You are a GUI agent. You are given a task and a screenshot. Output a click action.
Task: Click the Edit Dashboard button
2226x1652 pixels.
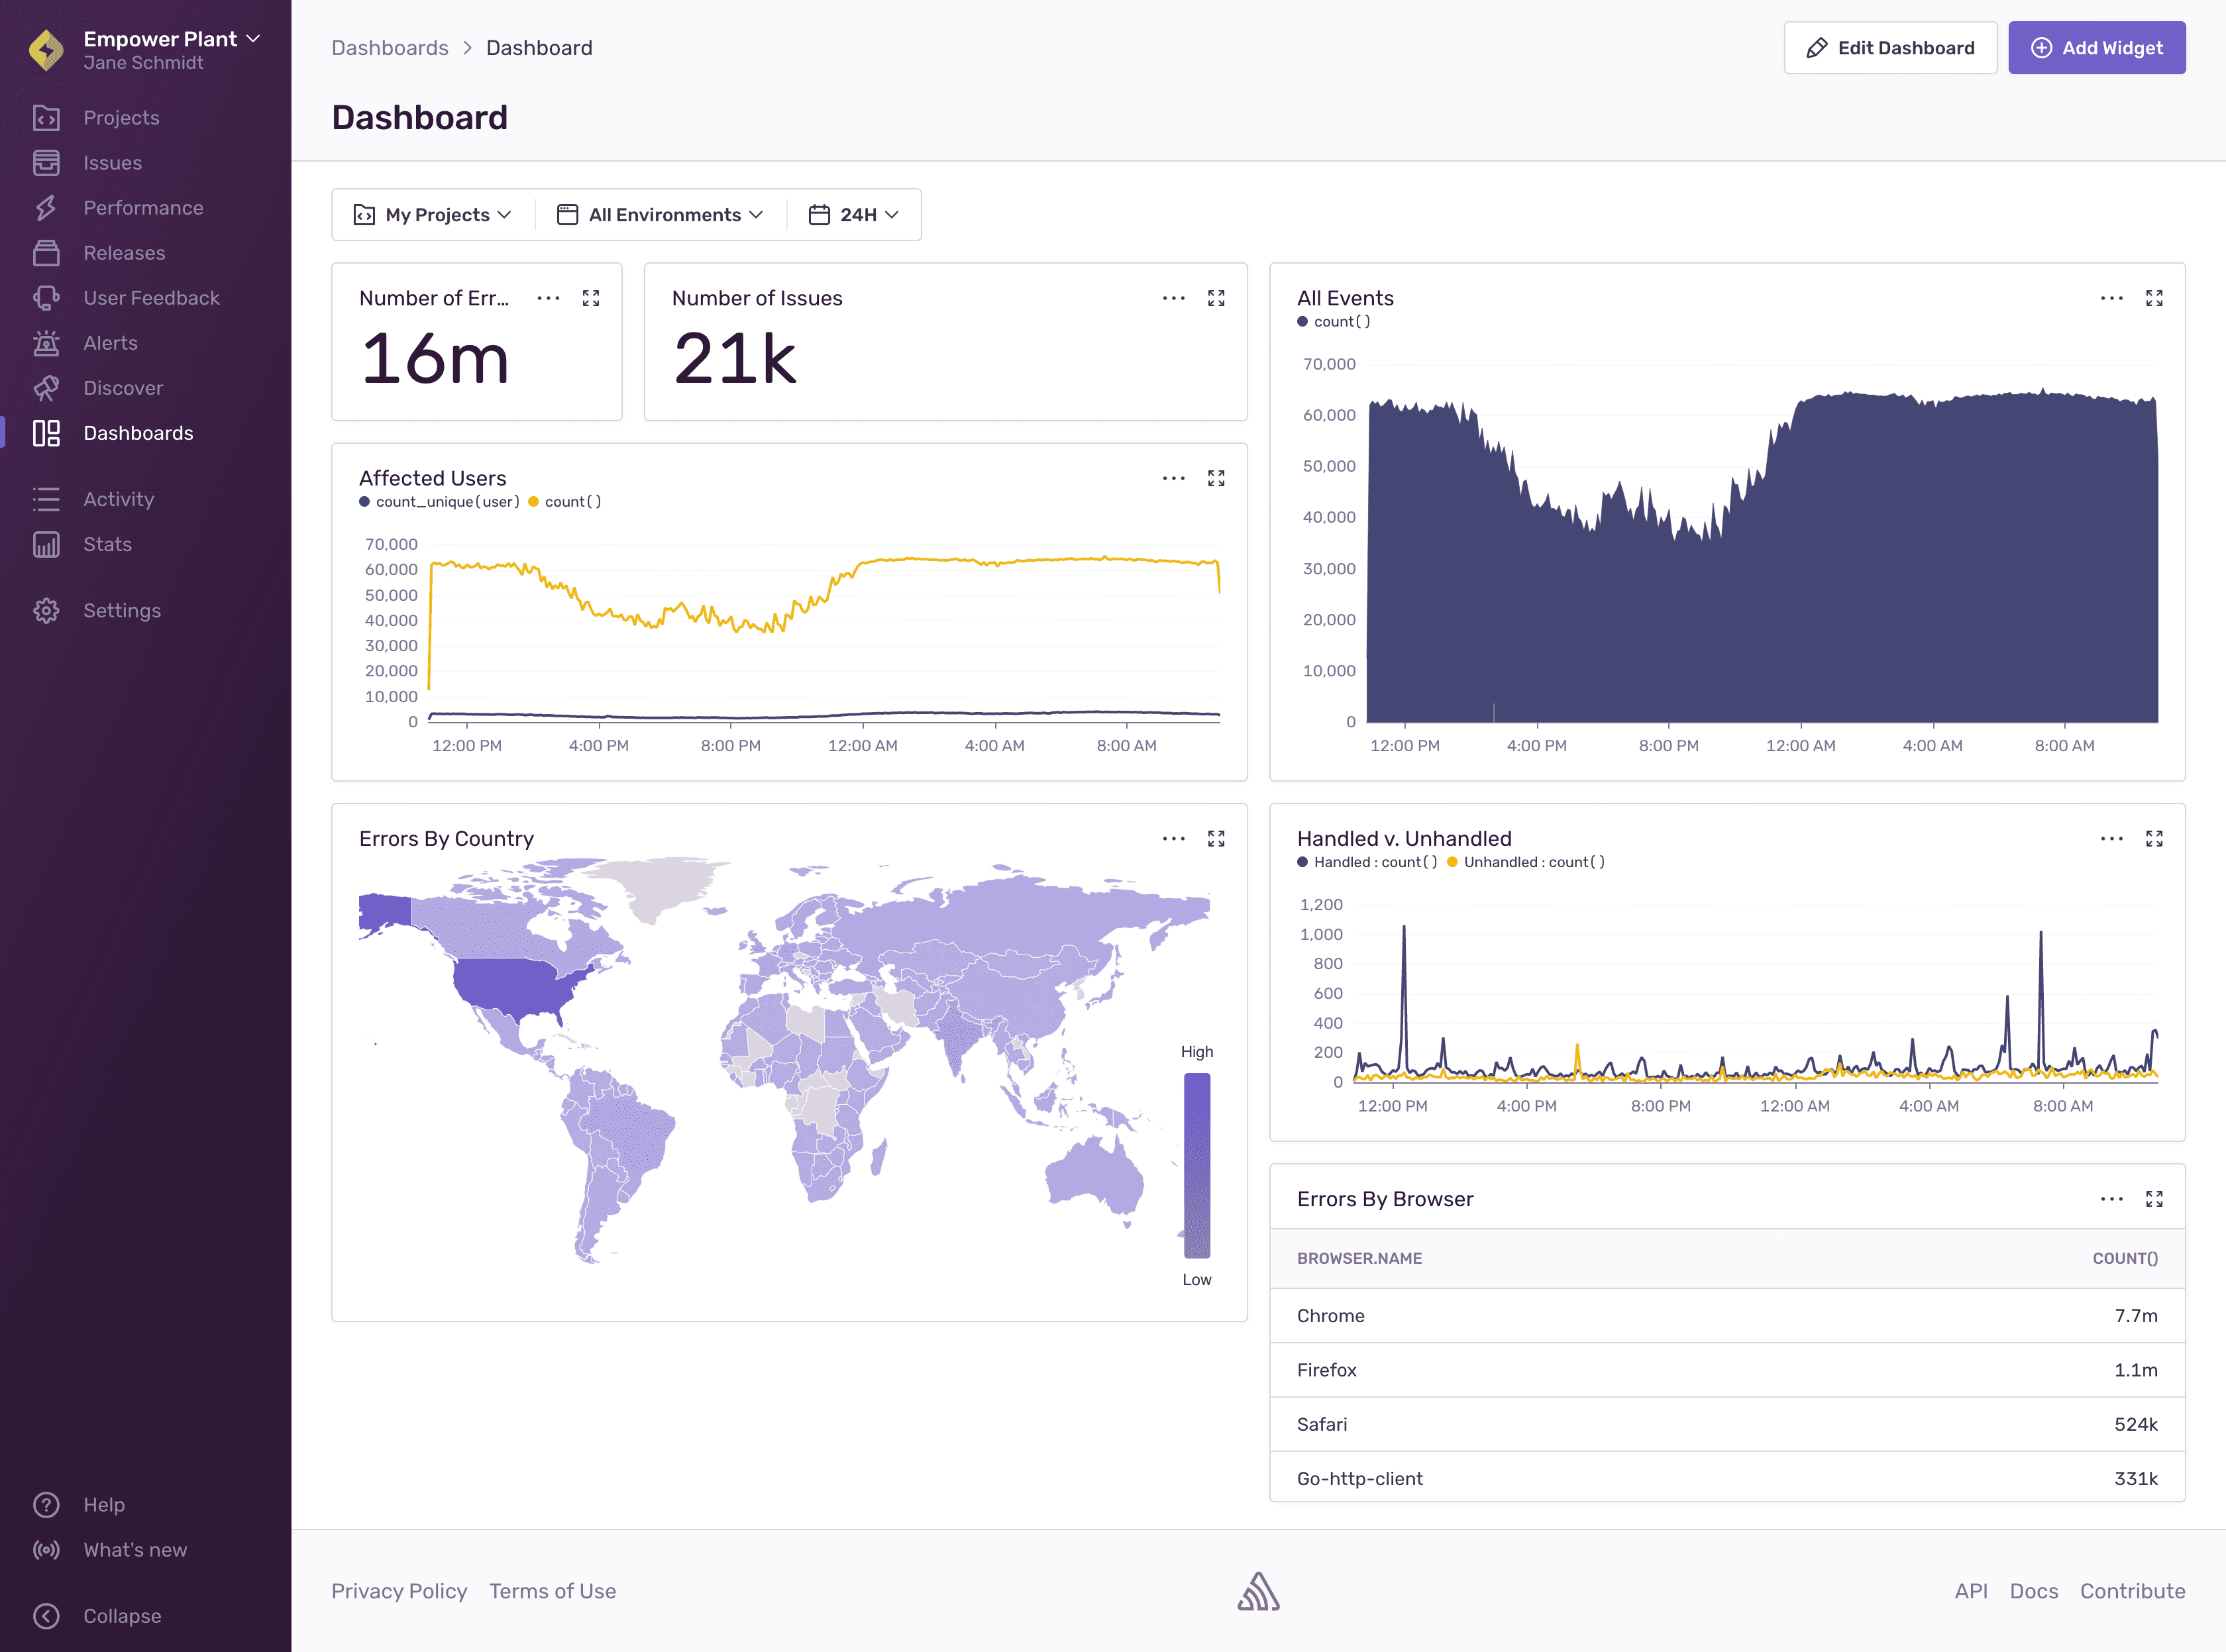(1890, 47)
